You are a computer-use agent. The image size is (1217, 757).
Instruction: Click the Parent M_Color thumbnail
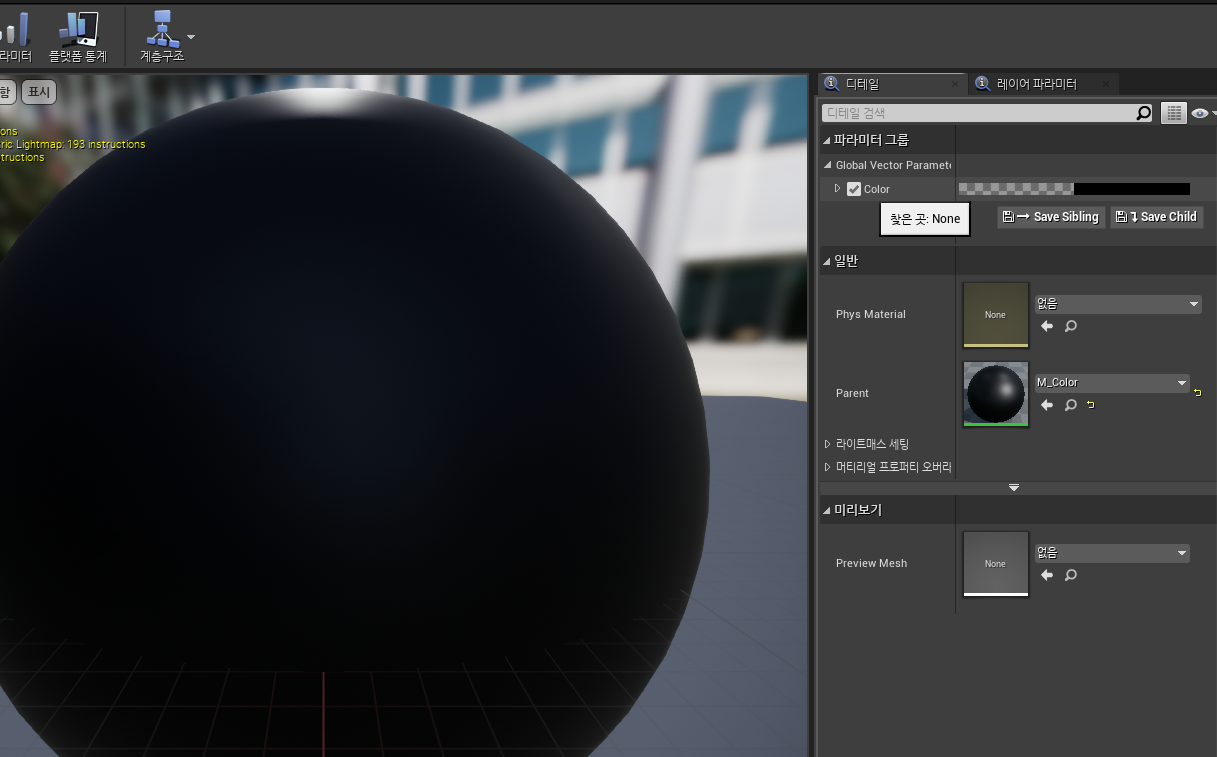[x=996, y=393]
